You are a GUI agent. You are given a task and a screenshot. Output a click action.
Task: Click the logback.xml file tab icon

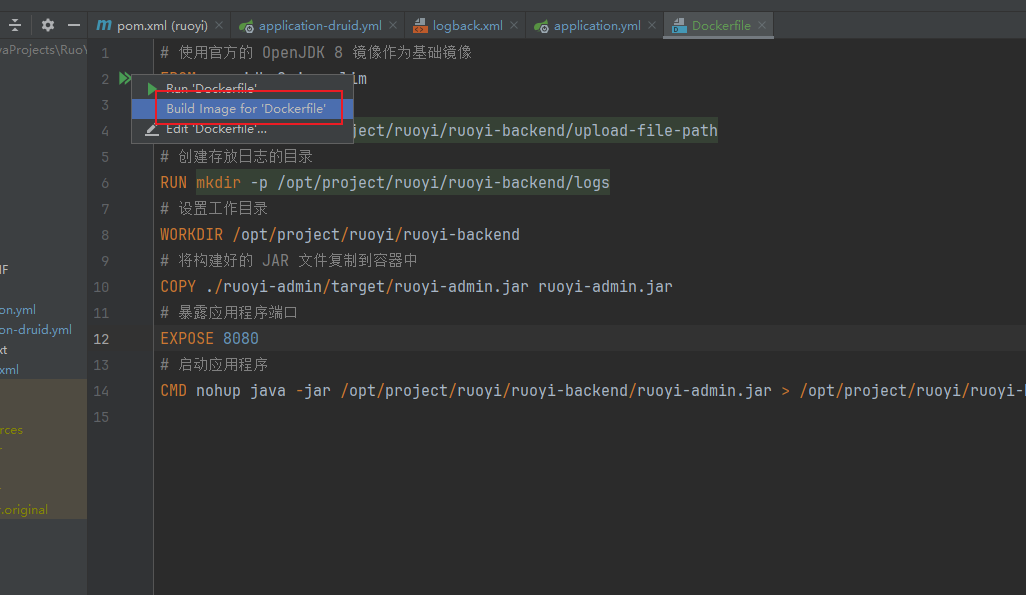pos(419,24)
